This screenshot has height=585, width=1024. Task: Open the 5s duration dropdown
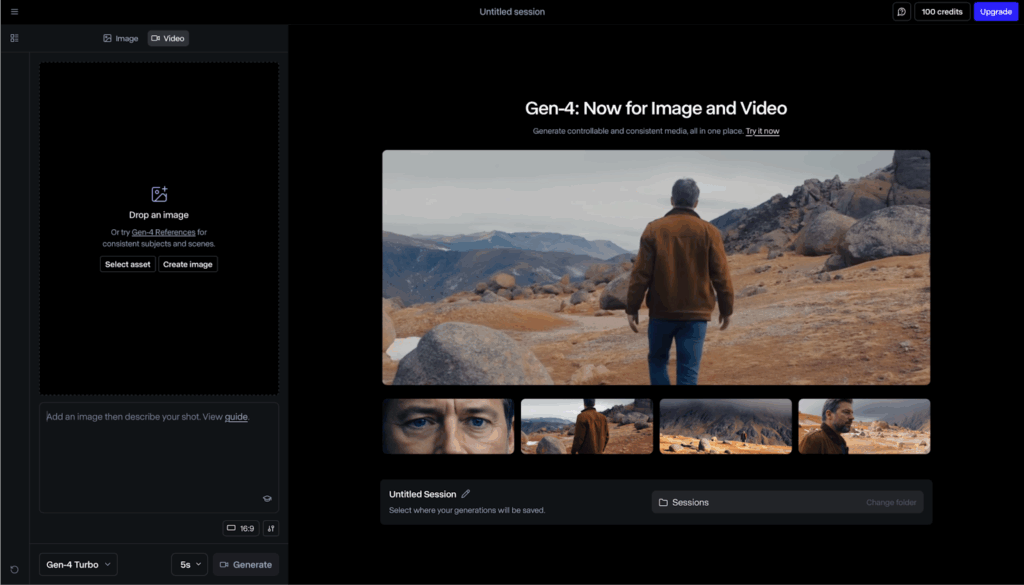point(189,565)
